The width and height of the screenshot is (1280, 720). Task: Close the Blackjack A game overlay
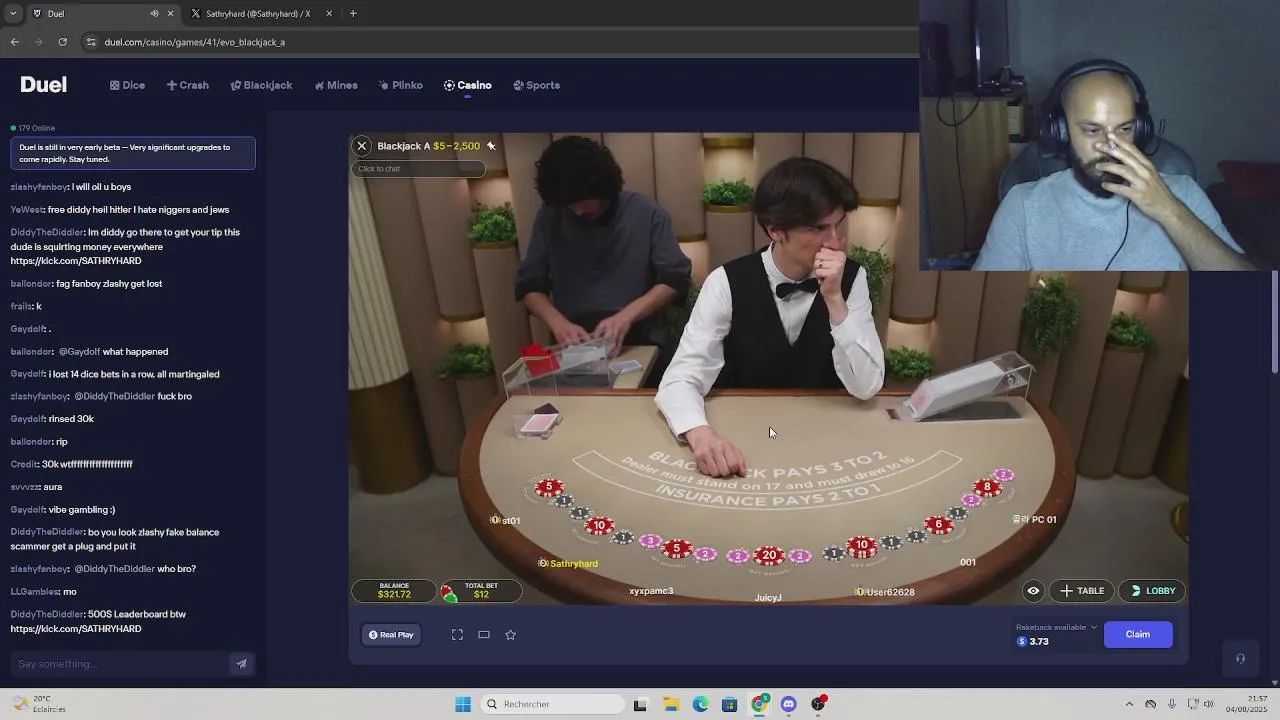[x=362, y=146]
